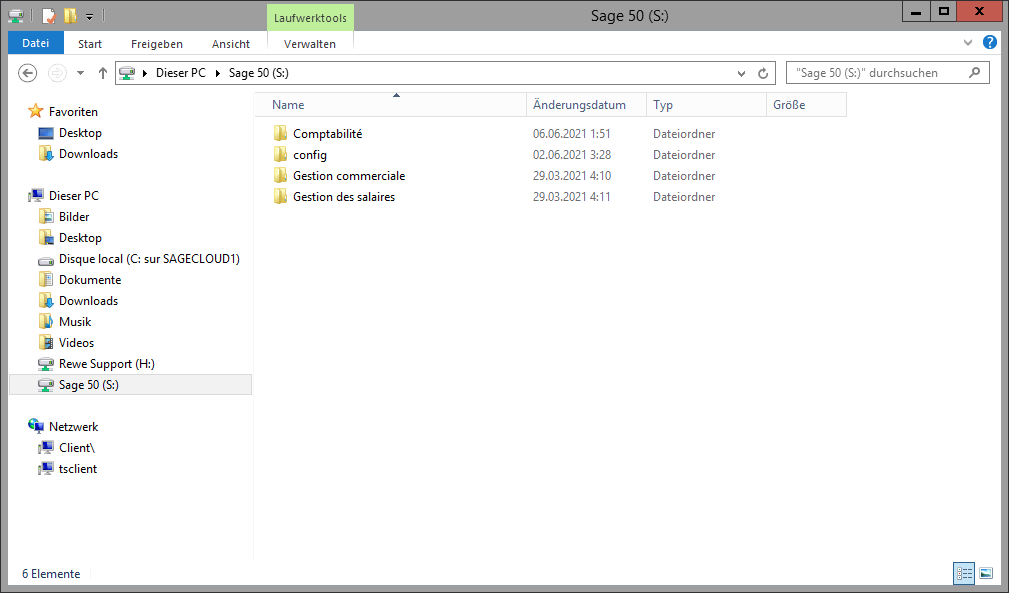This screenshot has width=1009, height=593.
Task: Switch to large icons view in status bar
Action: pos(986,573)
